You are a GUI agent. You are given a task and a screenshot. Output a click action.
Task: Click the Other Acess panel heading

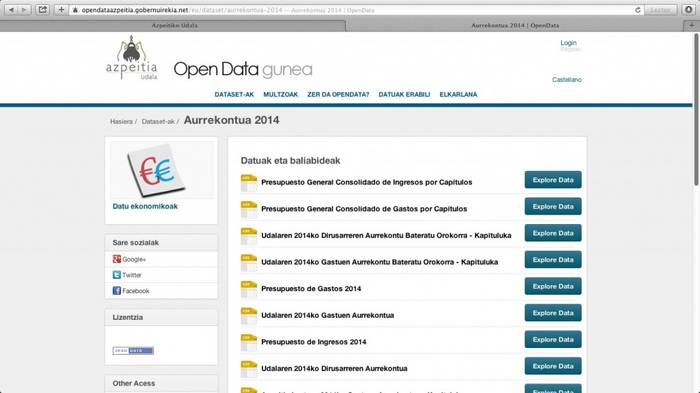point(133,383)
